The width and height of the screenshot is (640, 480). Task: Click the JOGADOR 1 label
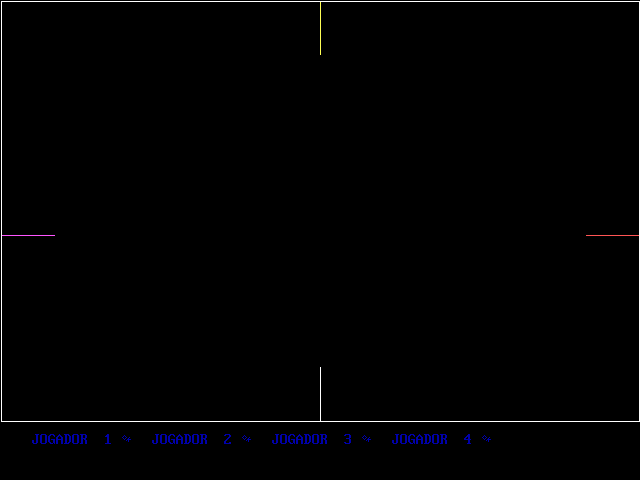(71, 440)
